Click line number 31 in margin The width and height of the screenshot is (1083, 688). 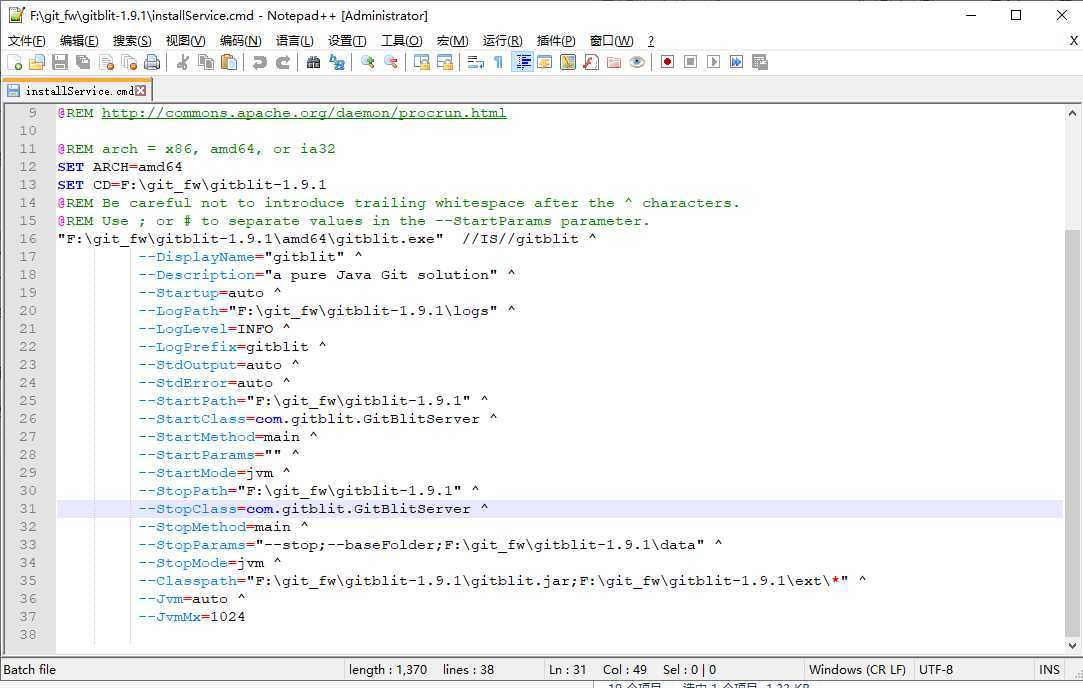[x=28, y=508]
